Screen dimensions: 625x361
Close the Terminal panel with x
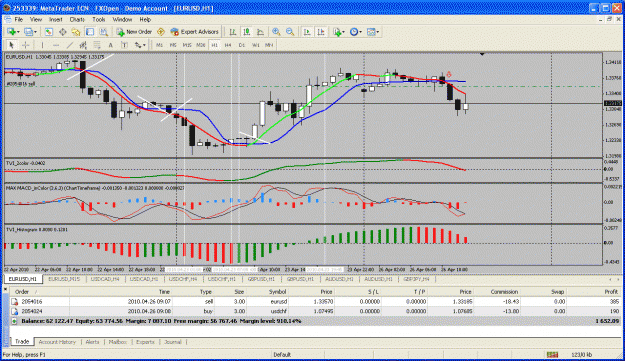pos(6,289)
